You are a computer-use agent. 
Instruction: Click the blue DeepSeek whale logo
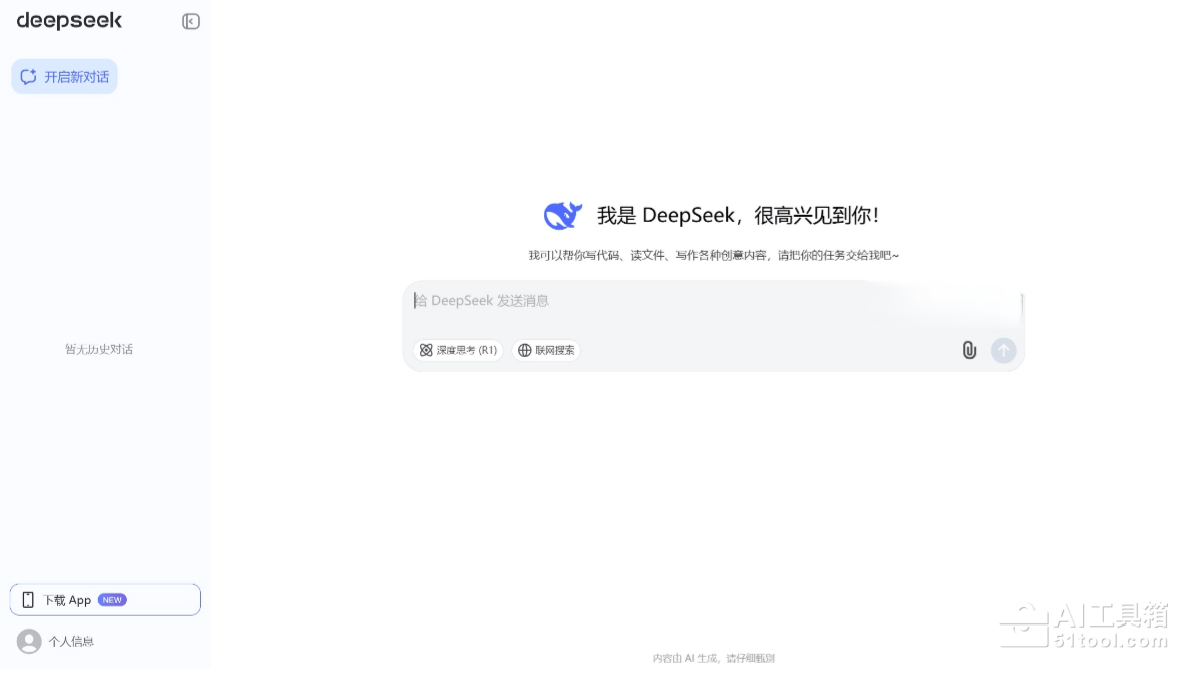pos(563,215)
